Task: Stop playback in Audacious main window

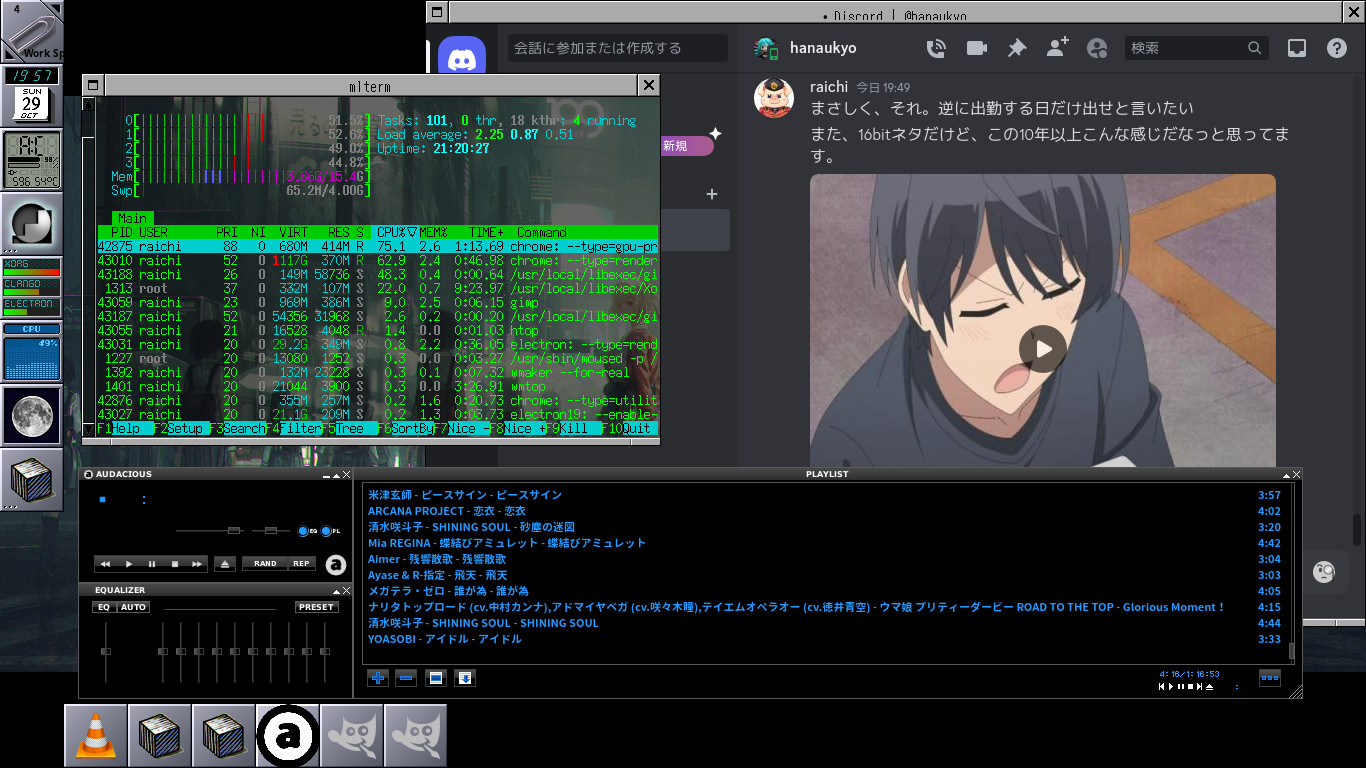Action: click(175, 564)
